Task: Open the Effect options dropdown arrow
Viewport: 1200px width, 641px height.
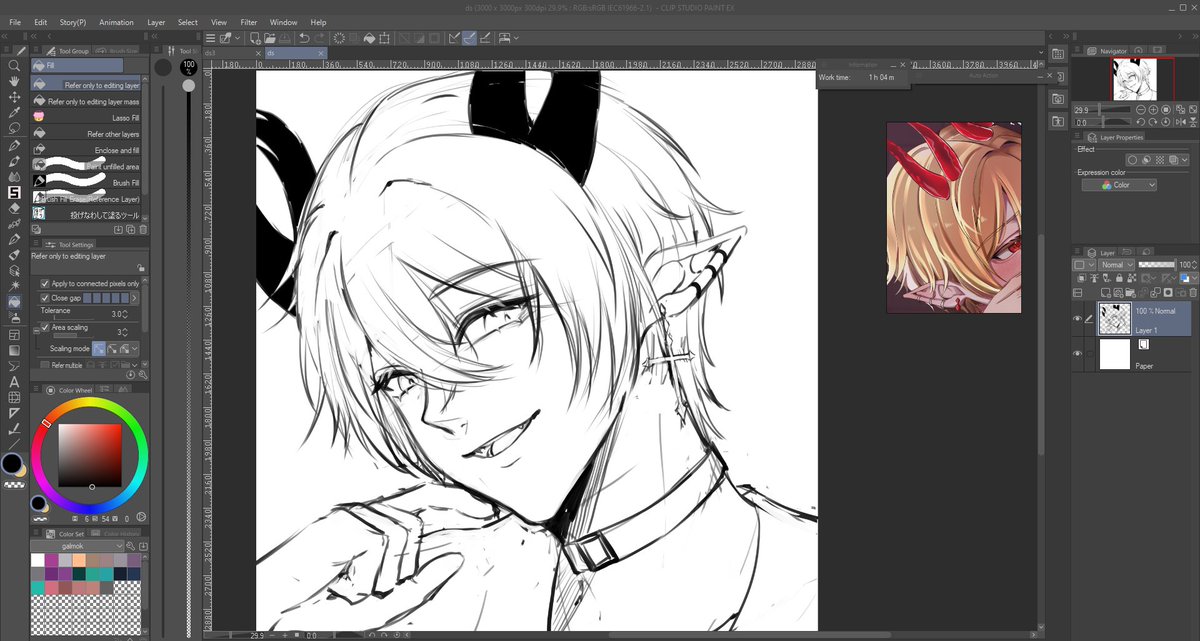Action: tap(1185, 160)
